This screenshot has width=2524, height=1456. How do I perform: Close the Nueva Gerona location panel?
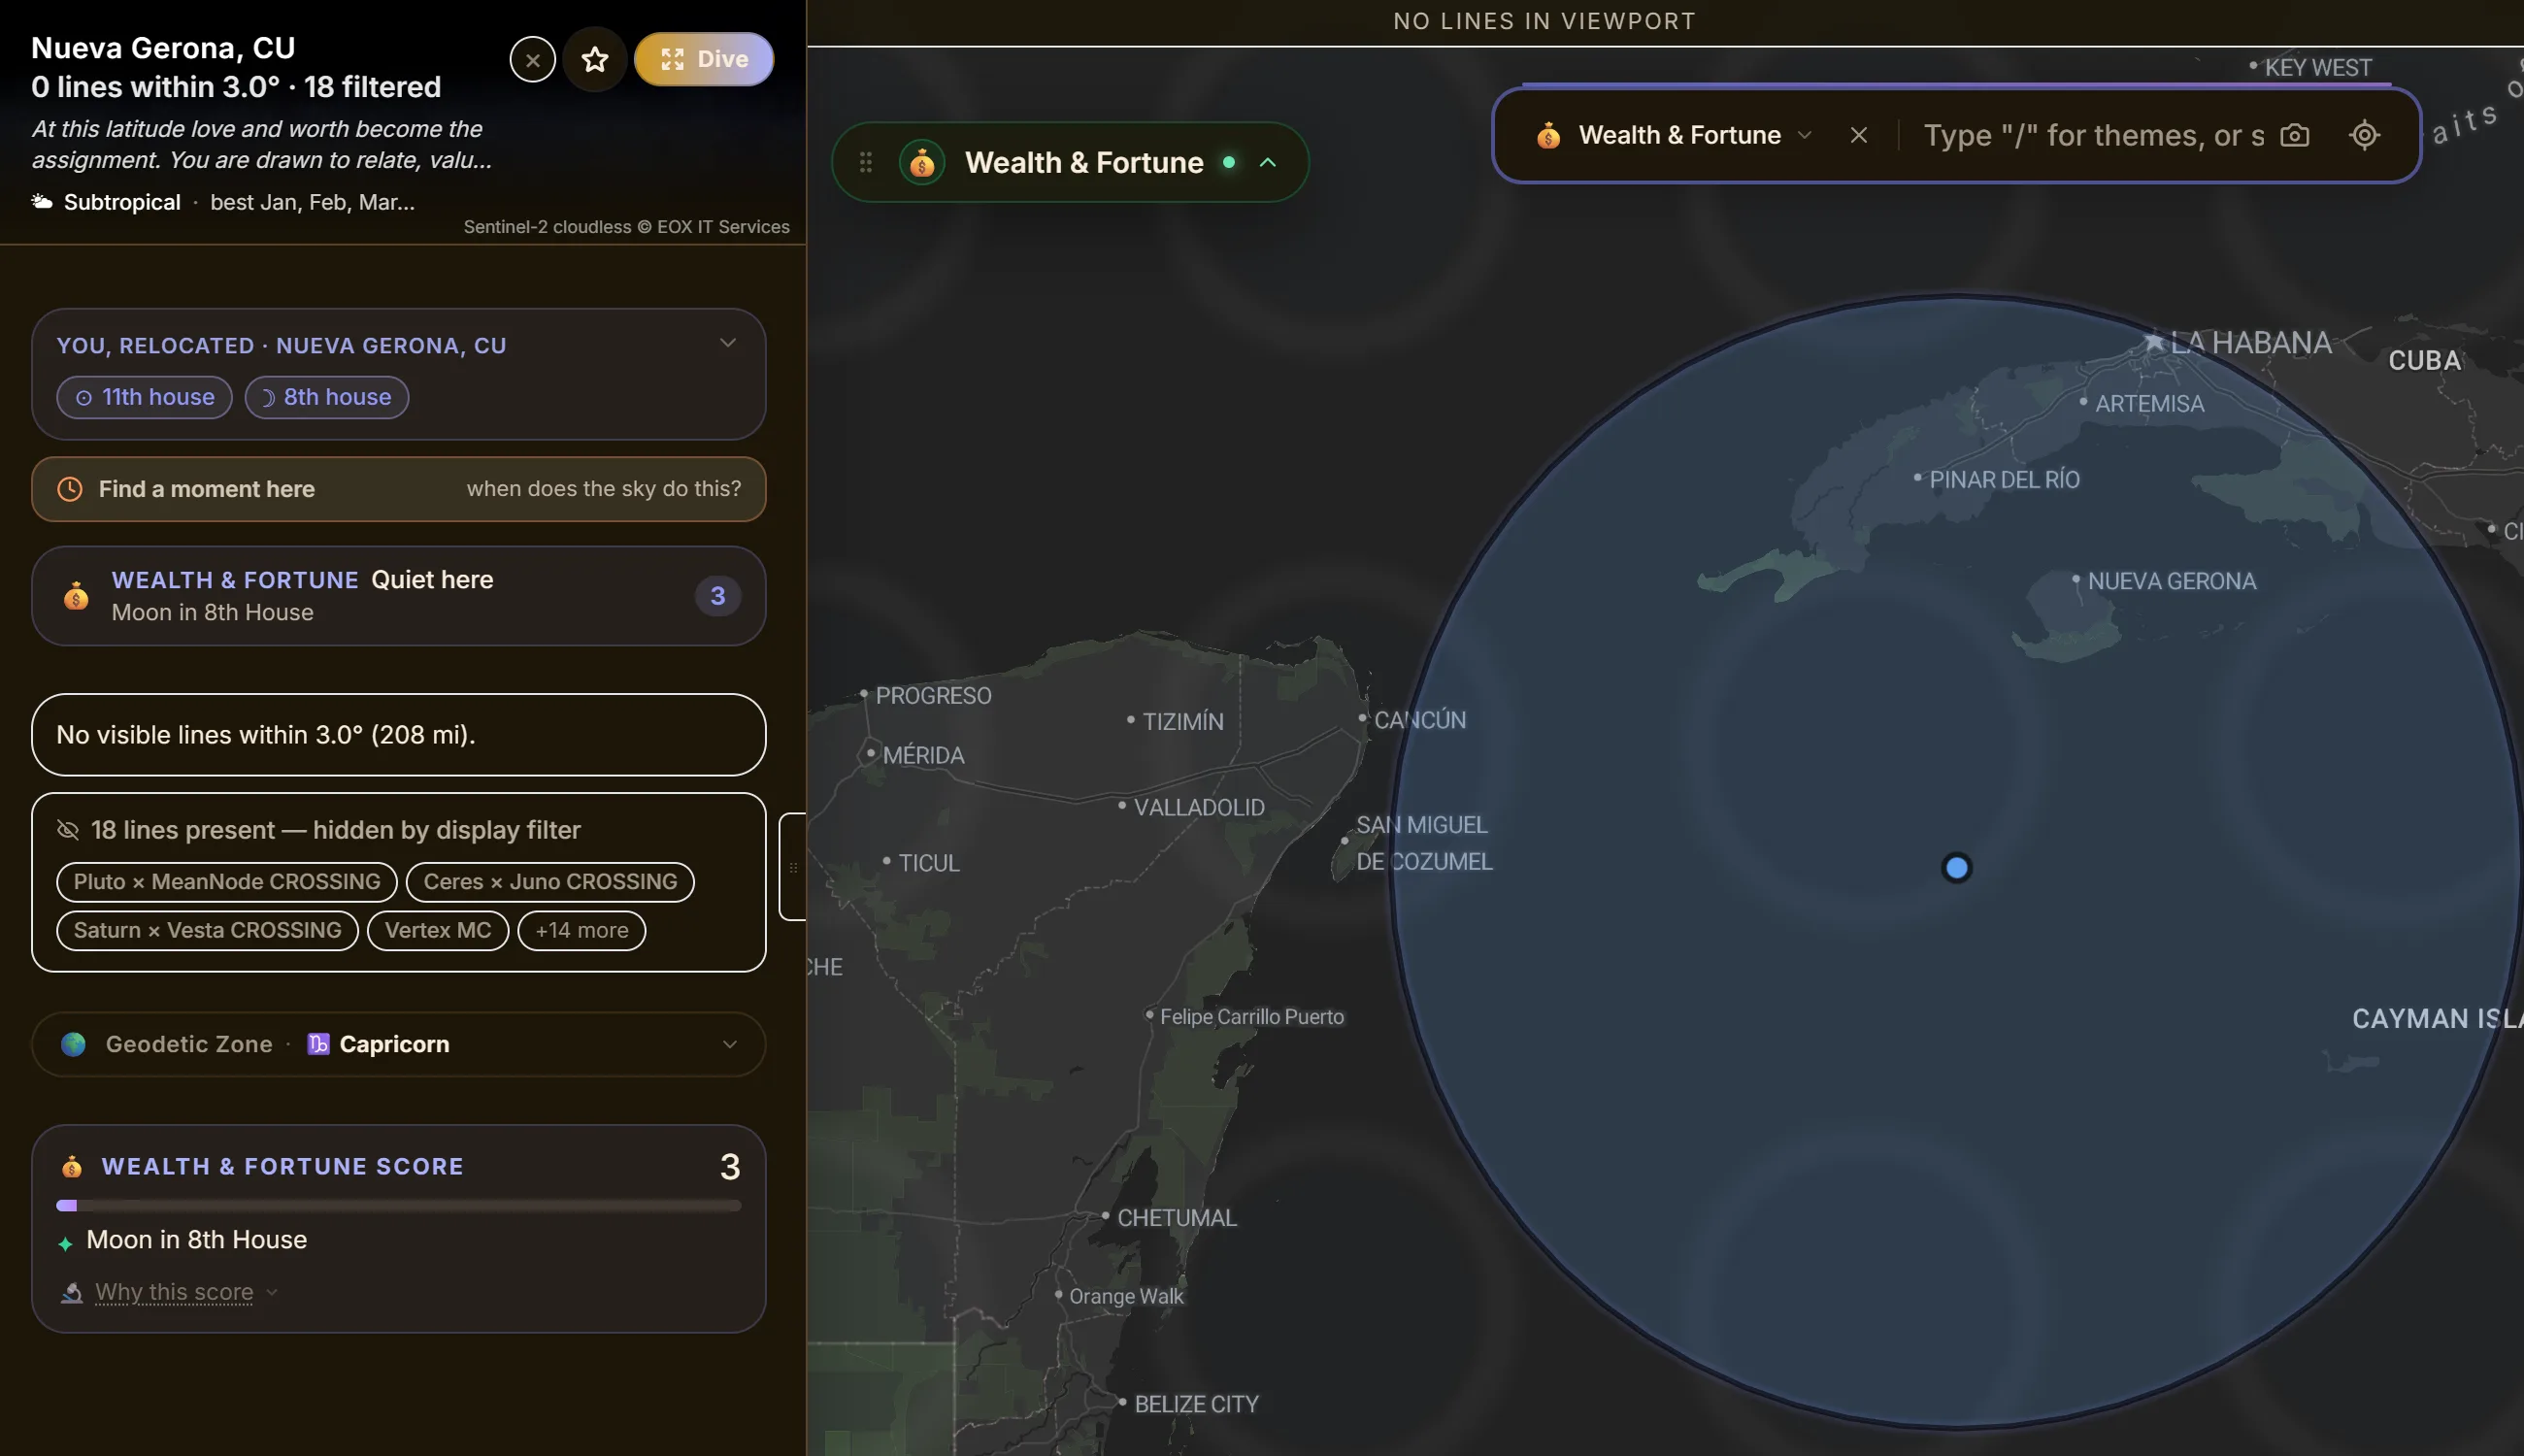click(x=532, y=60)
